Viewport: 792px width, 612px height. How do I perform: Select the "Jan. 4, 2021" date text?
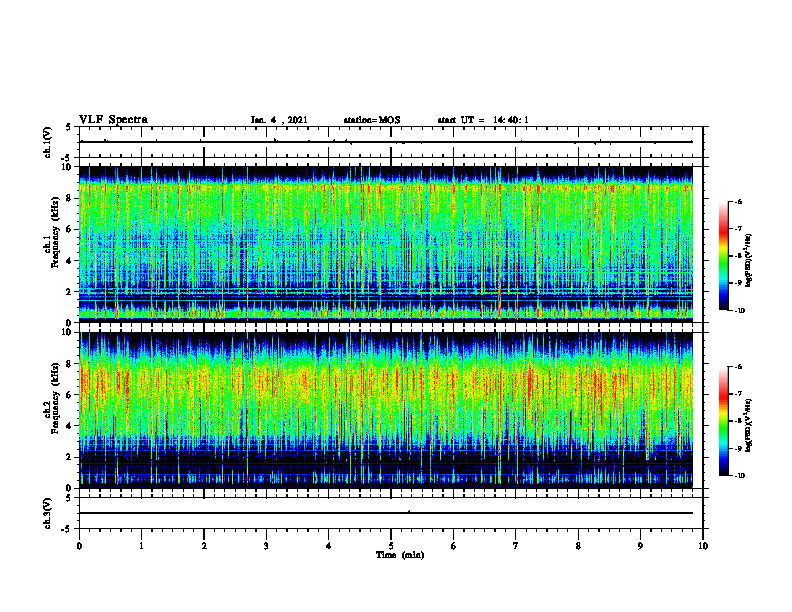(279, 120)
